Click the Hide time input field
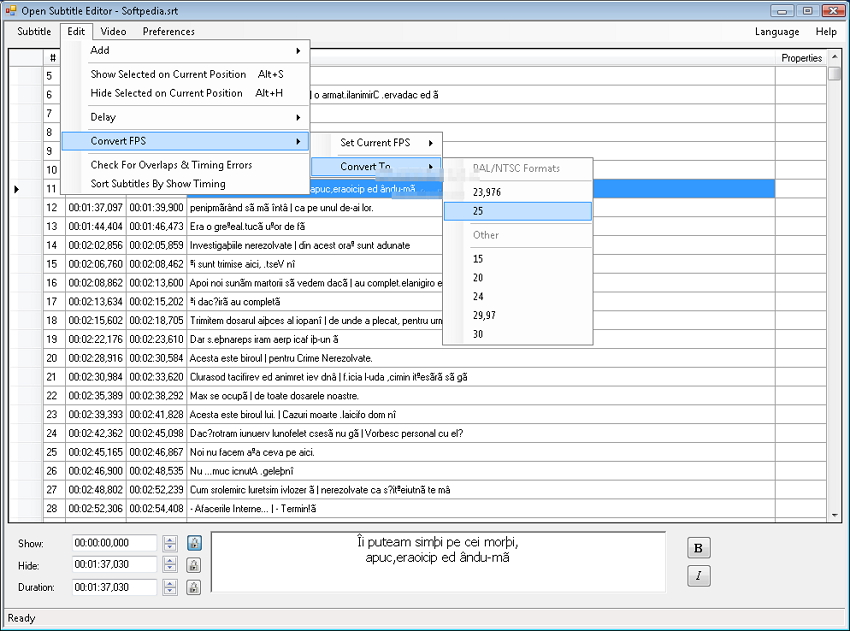 click(x=114, y=565)
